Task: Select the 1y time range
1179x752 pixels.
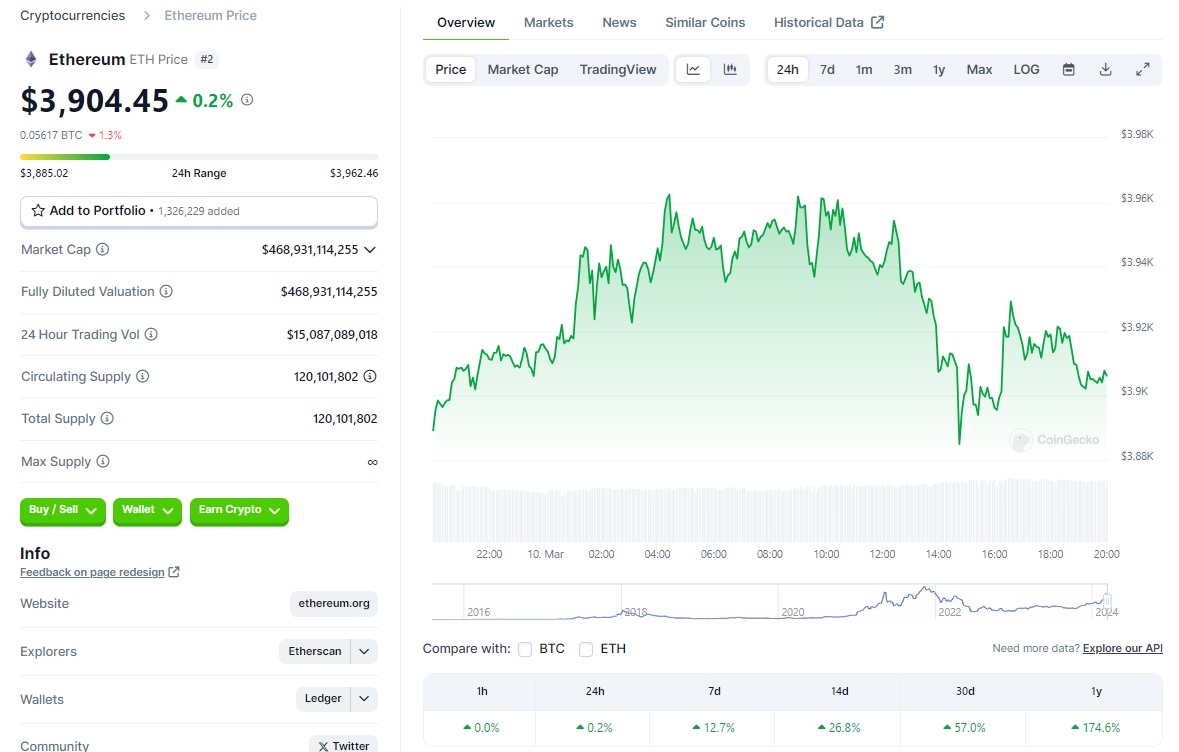Action: point(939,70)
